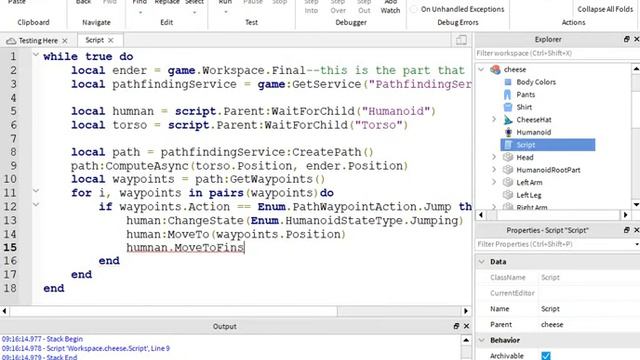Click Step Out in Debugger
Viewport: 640px width, 360px height.
(364, 7)
